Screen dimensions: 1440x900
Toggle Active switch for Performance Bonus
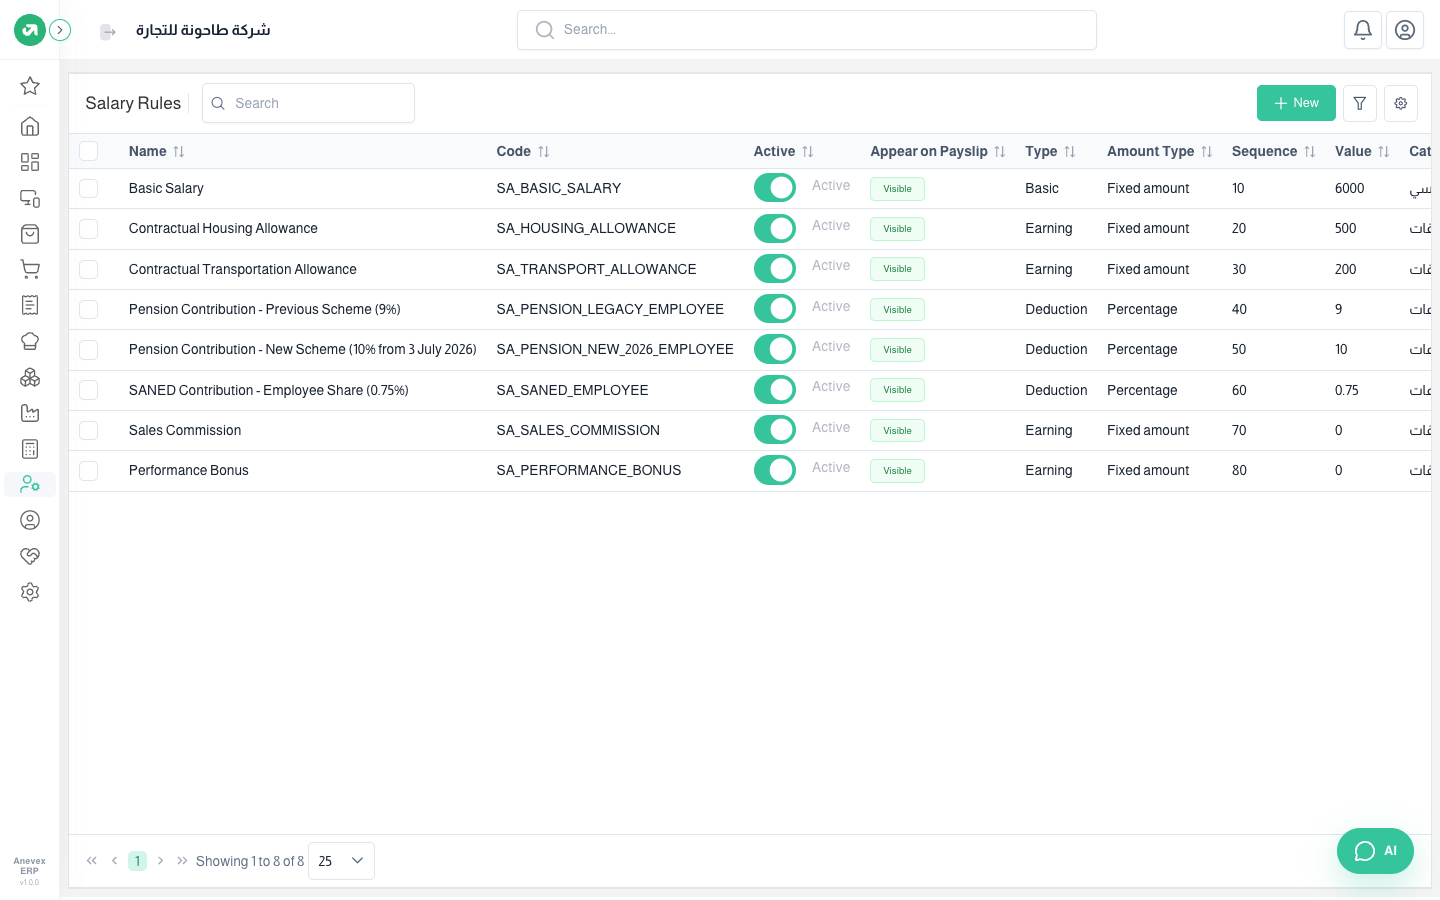[775, 470]
